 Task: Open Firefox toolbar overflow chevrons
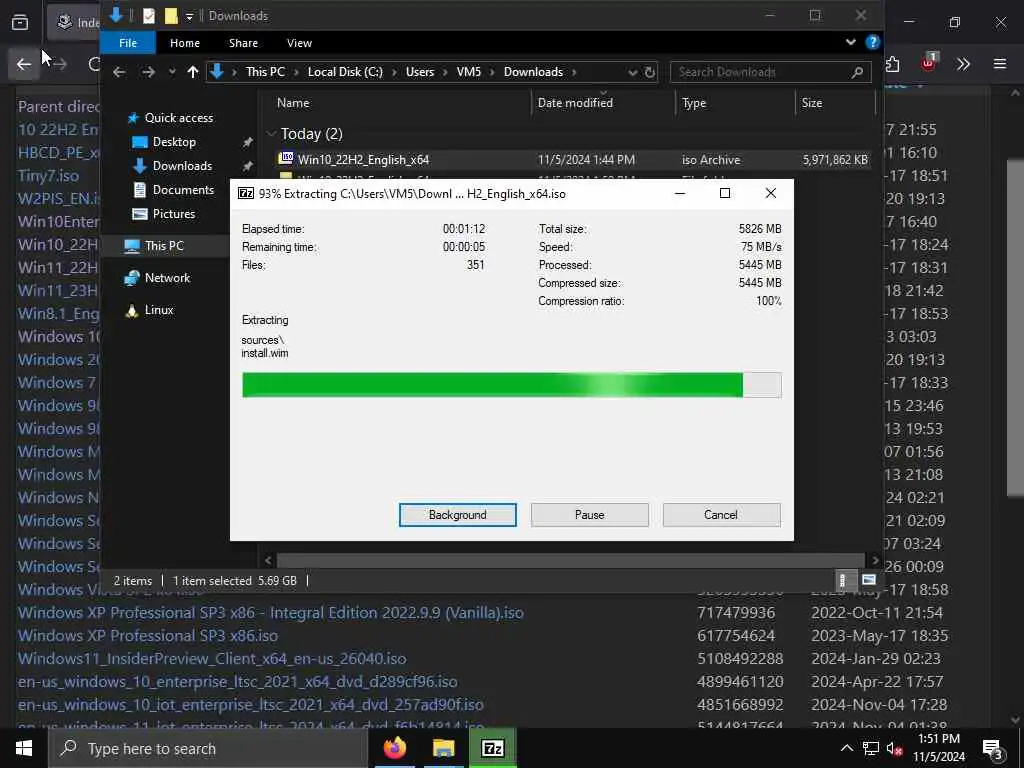(x=963, y=64)
